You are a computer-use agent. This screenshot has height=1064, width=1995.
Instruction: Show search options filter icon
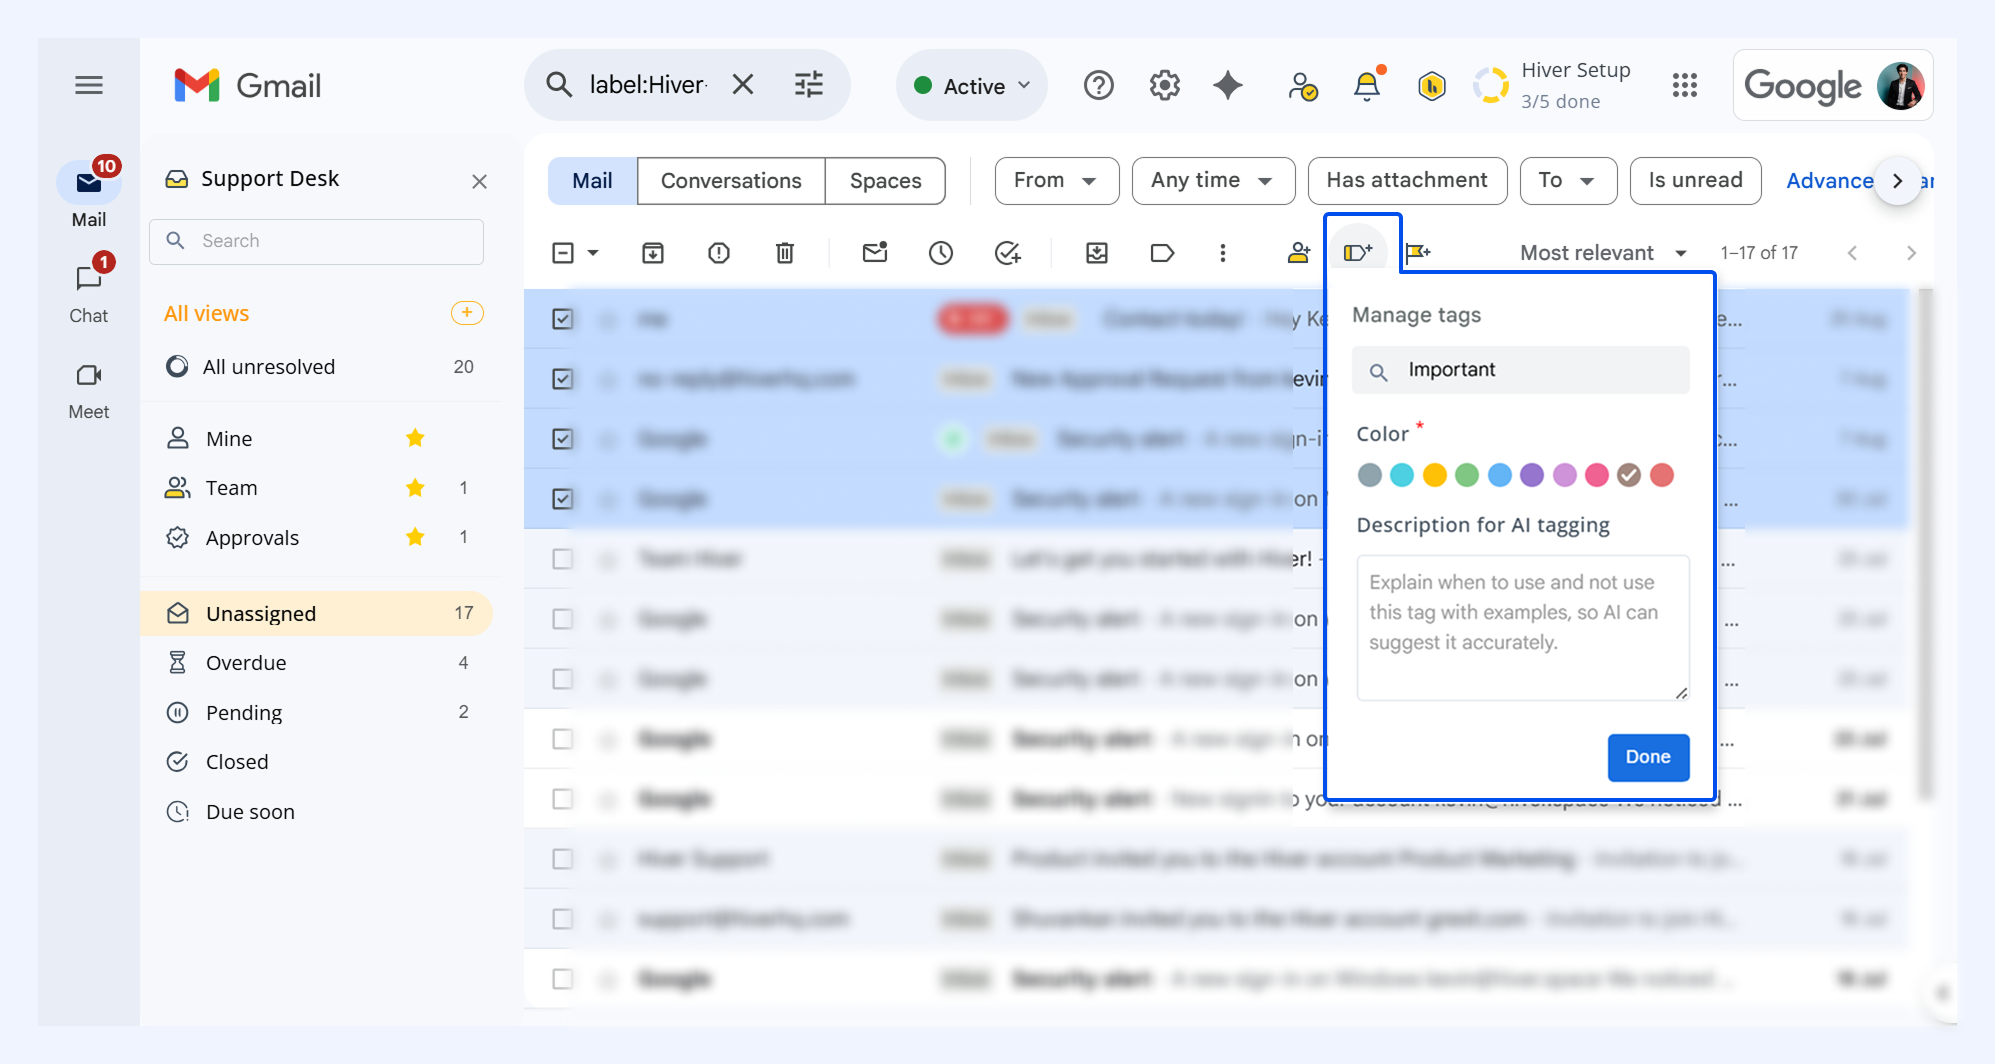(x=809, y=85)
